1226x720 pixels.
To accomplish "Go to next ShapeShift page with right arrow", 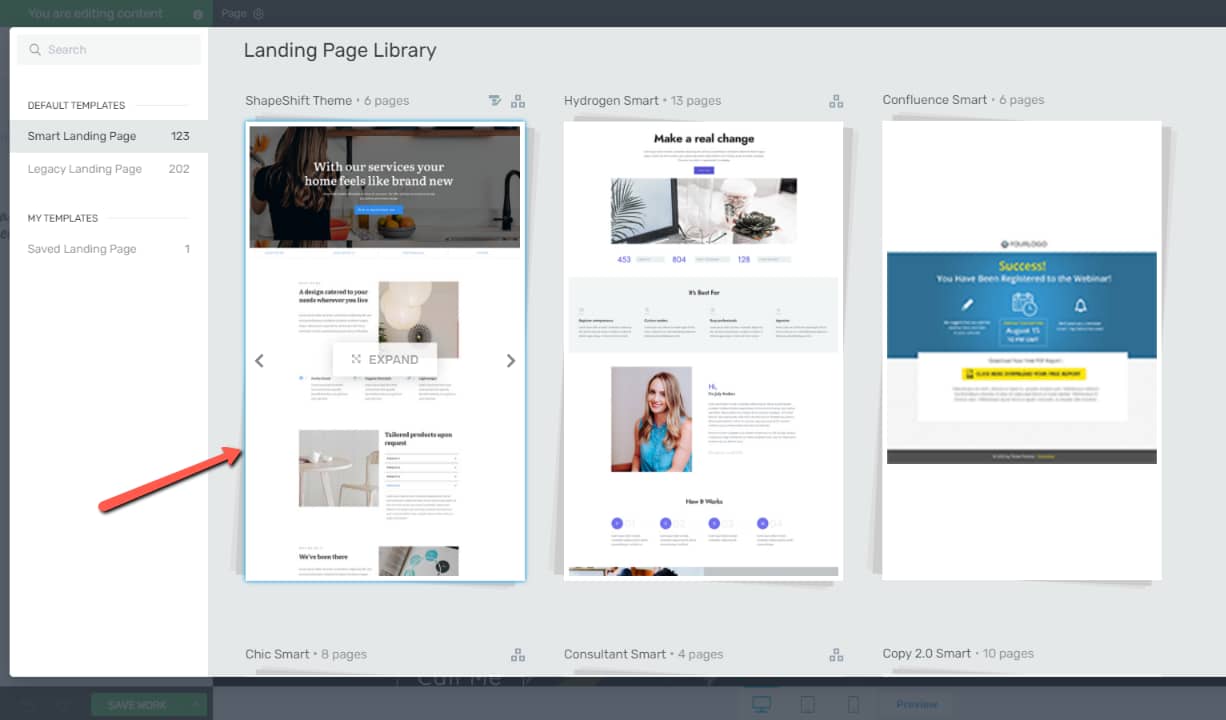I will (x=511, y=361).
